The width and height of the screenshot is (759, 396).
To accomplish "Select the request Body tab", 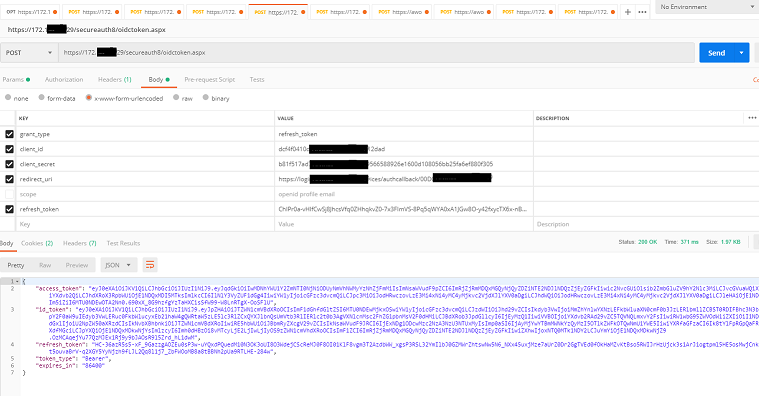I will 159,79.
